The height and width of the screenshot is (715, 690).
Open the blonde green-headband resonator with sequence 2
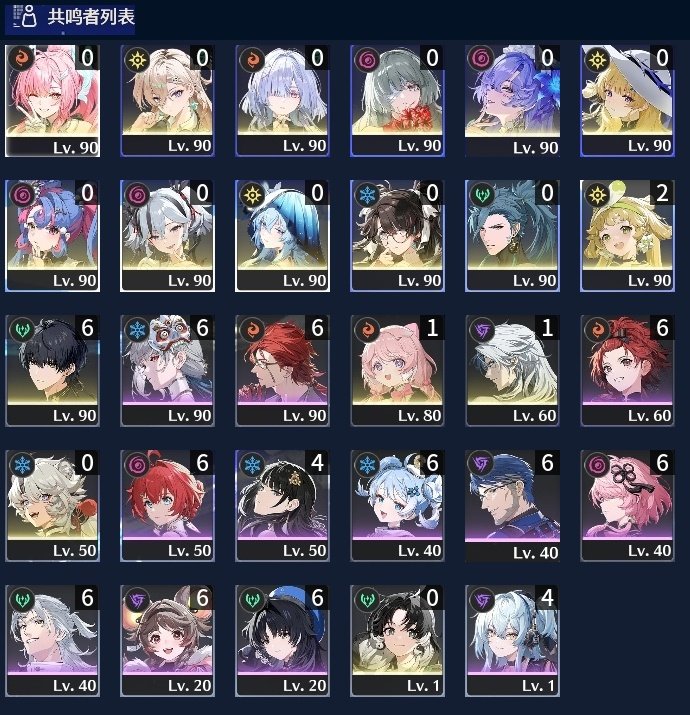(628, 235)
